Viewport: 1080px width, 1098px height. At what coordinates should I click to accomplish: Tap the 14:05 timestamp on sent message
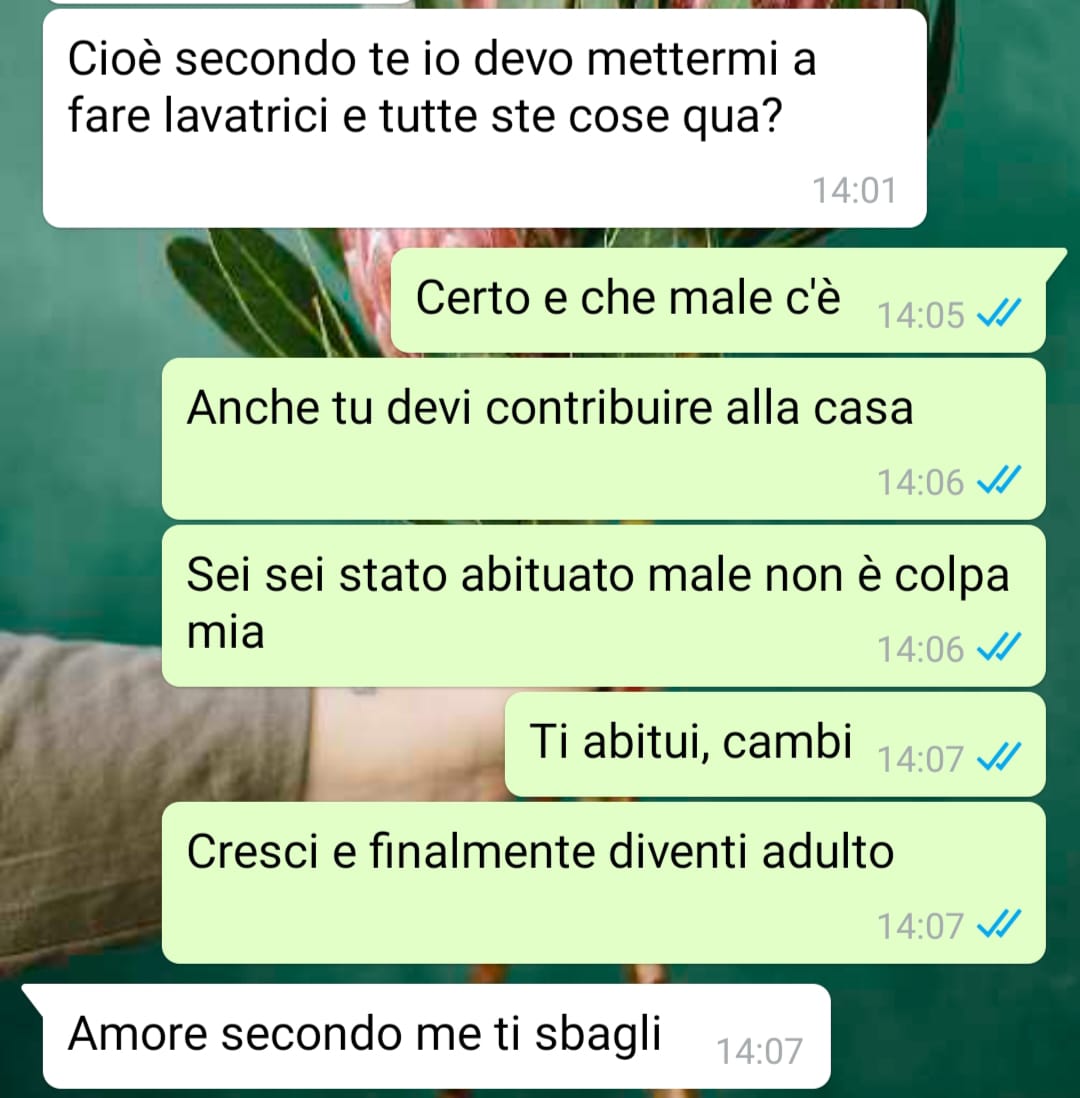pos(921,315)
